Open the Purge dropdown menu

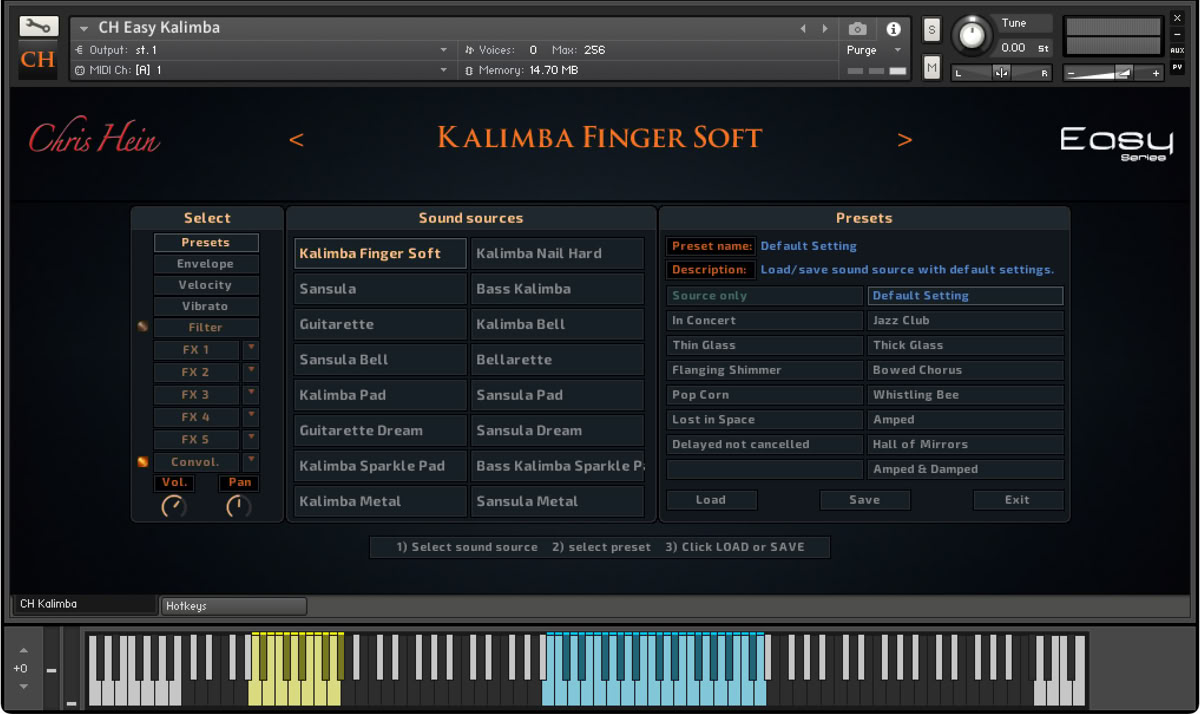click(x=875, y=50)
